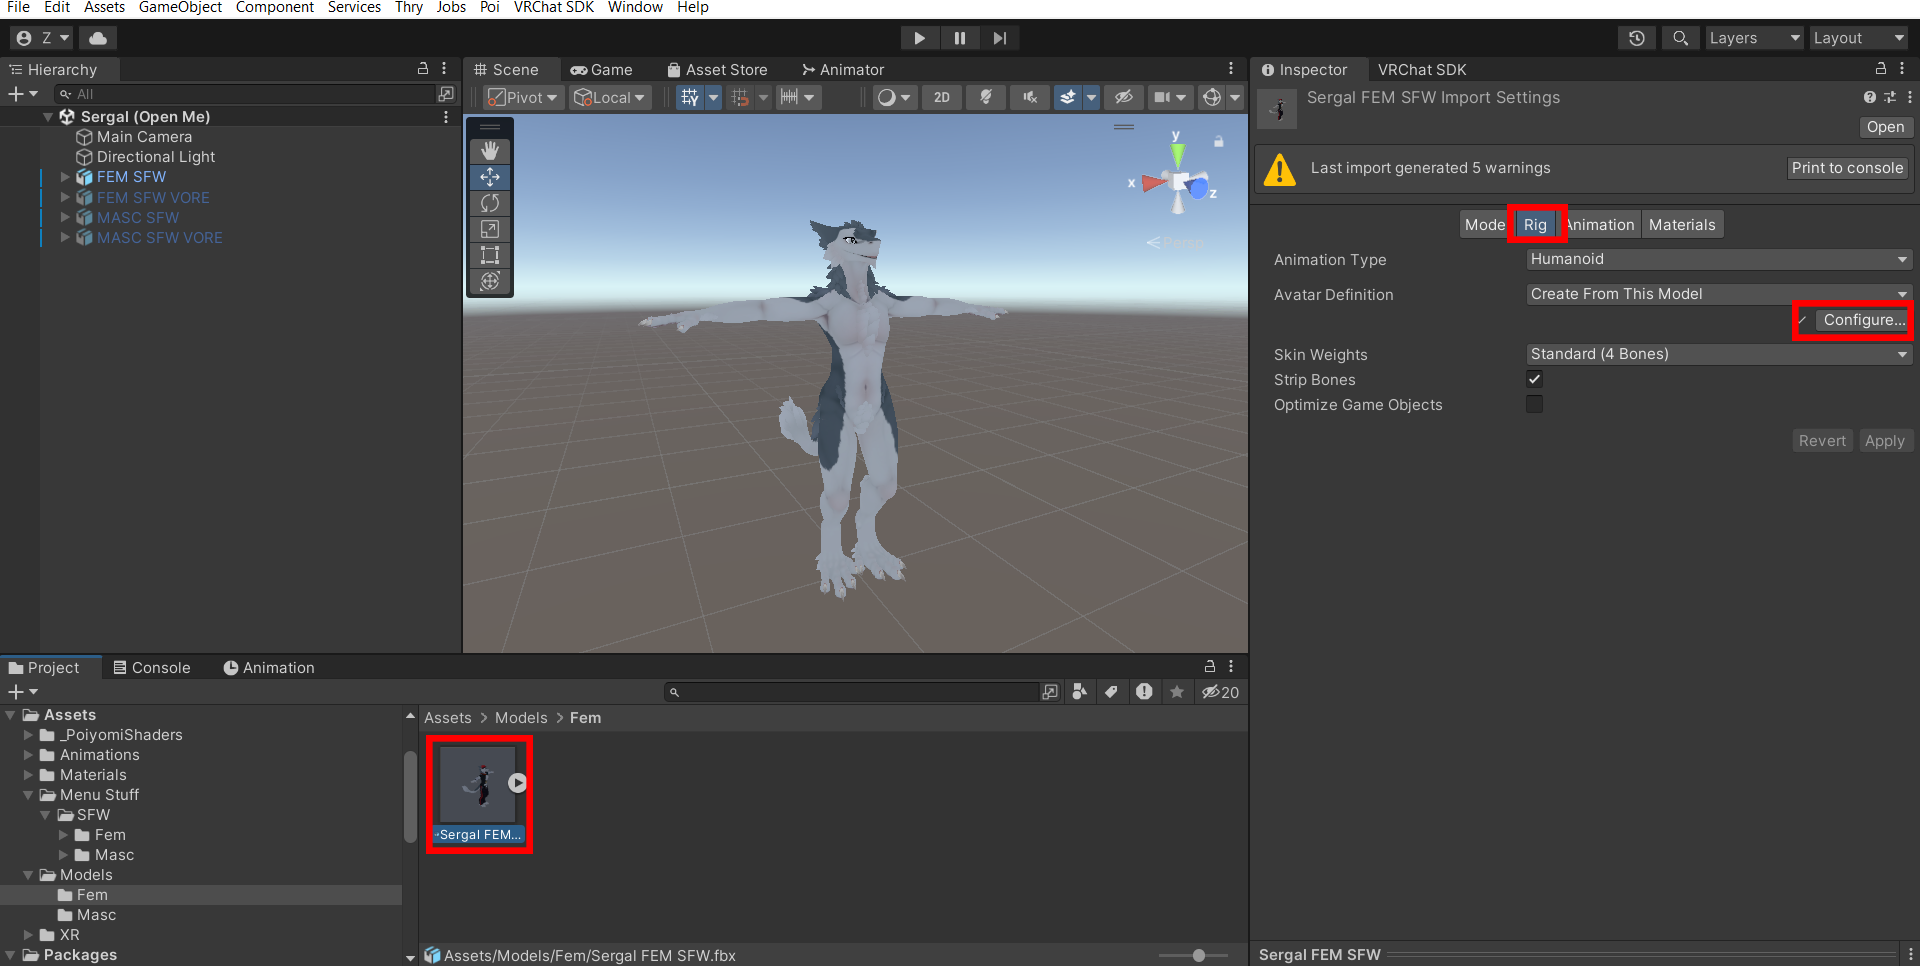
Task: Toggle 2D view mode
Action: [x=941, y=97]
